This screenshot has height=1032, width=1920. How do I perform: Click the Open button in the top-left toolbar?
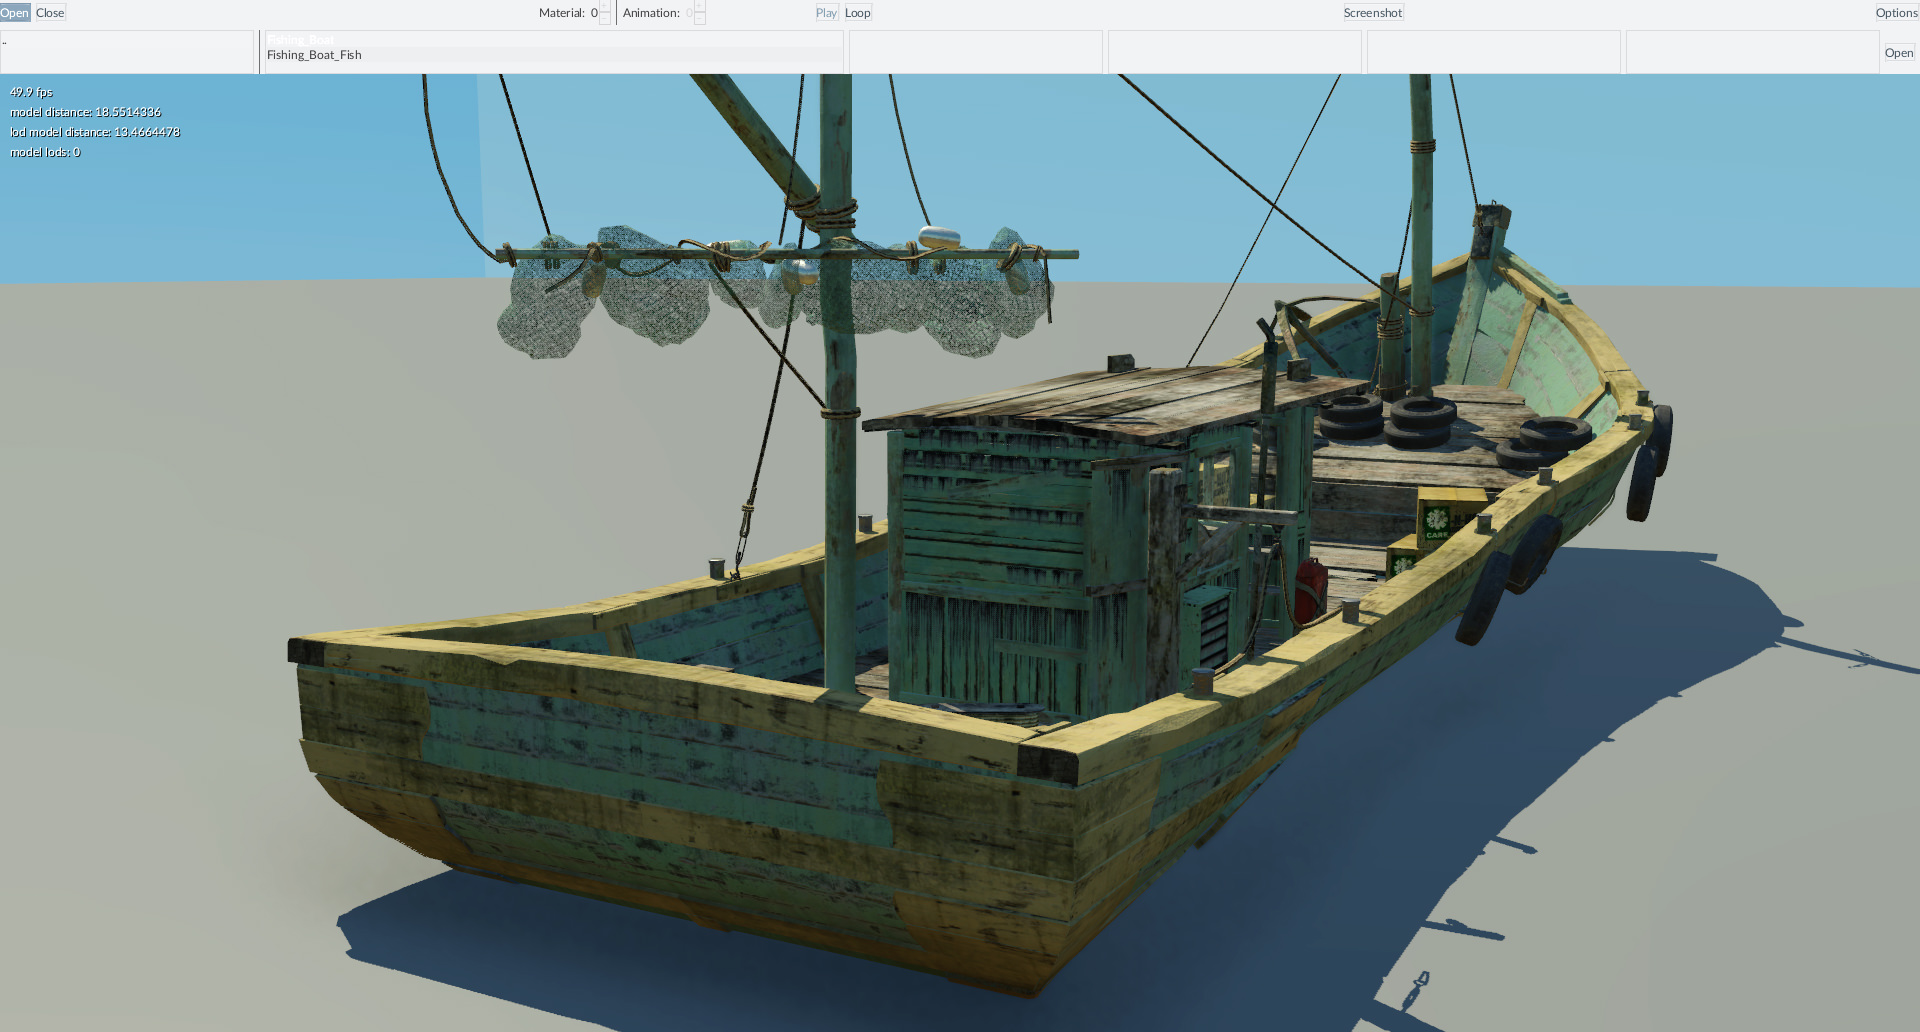pyautogui.click(x=15, y=13)
